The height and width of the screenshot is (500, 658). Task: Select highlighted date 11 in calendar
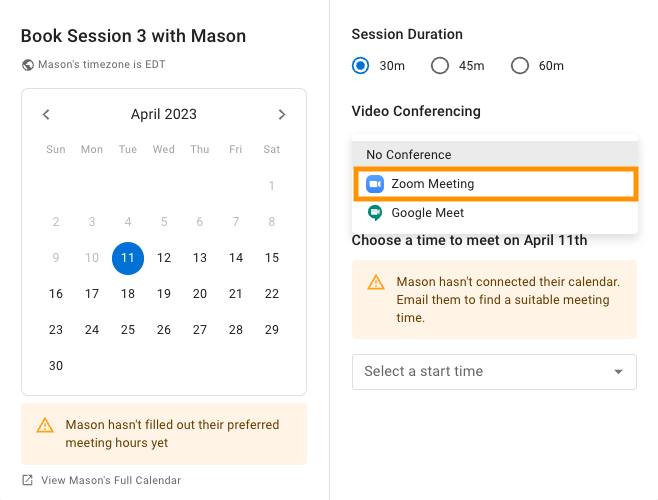pyautogui.click(x=128, y=258)
